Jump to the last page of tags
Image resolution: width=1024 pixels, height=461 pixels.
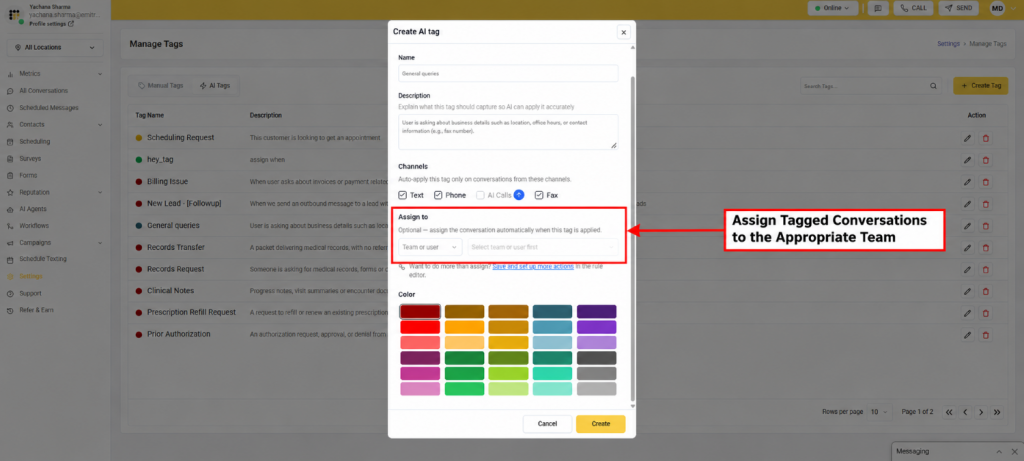(x=997, y=412)
